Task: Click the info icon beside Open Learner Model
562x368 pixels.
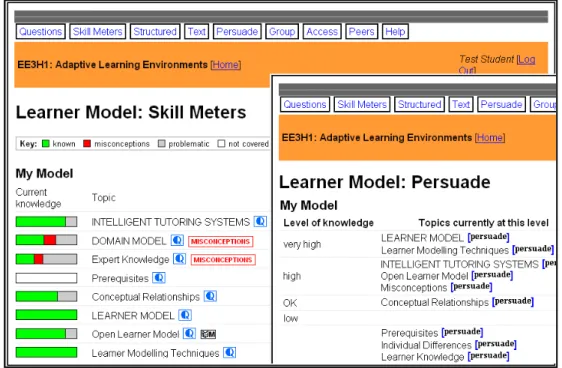Action: click(189, 334)
